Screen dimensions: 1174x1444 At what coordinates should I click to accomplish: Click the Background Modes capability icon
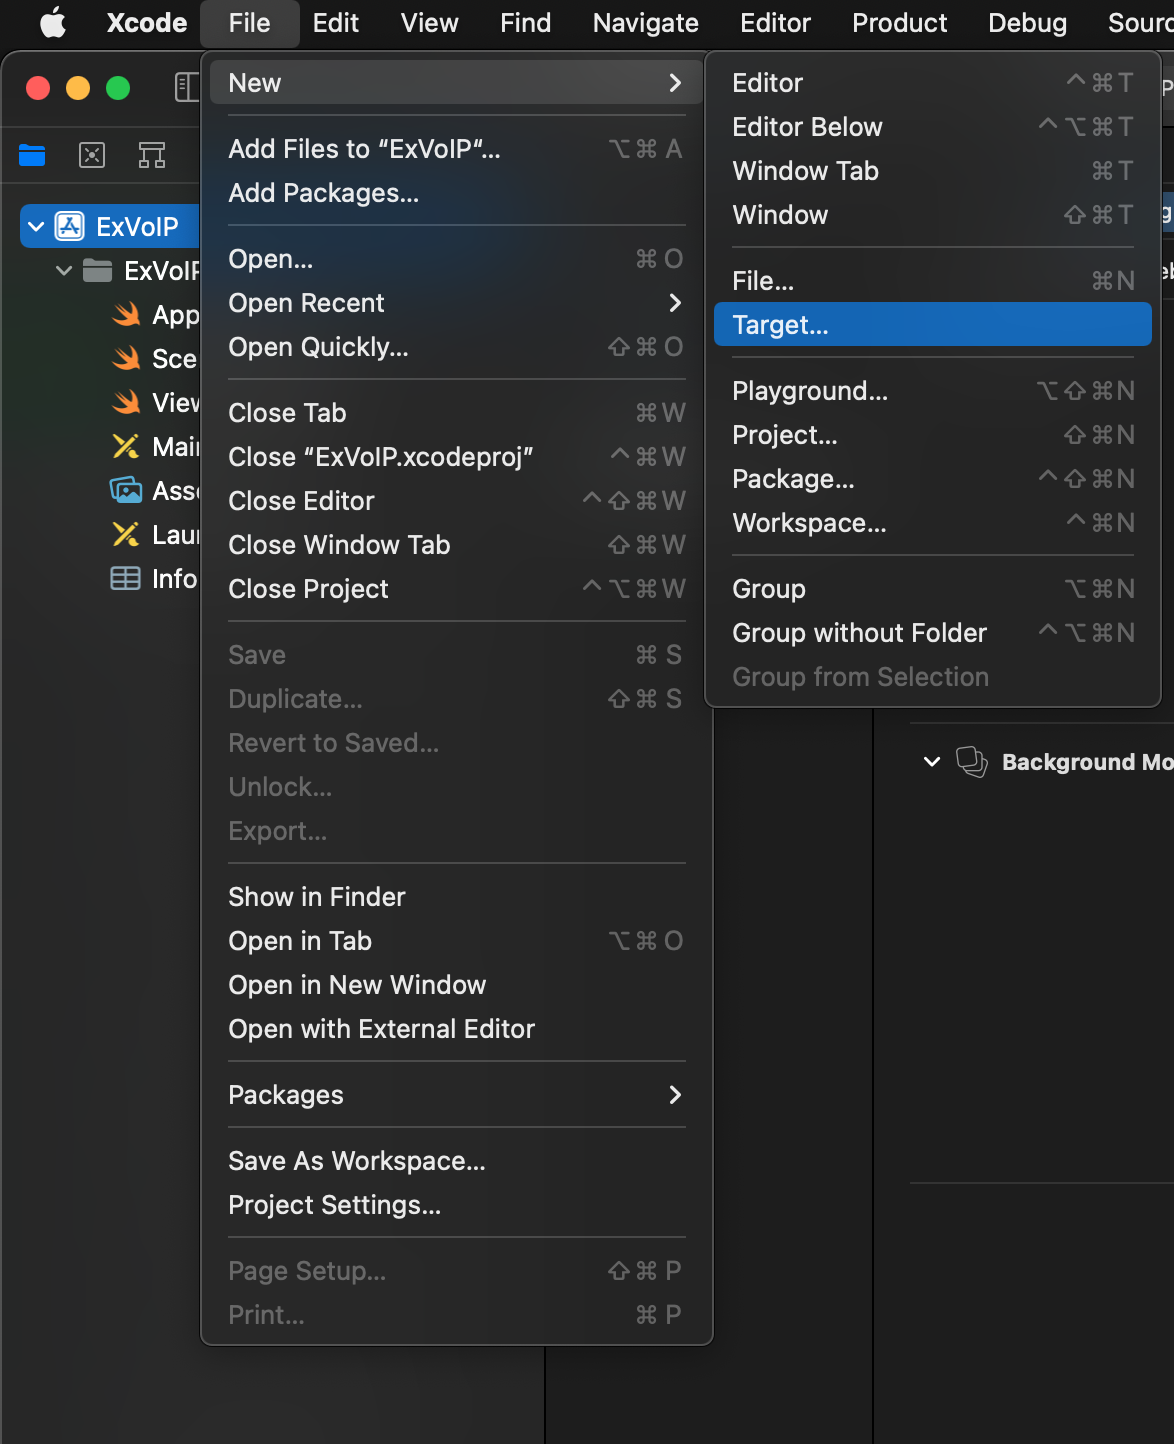point(972,762)
